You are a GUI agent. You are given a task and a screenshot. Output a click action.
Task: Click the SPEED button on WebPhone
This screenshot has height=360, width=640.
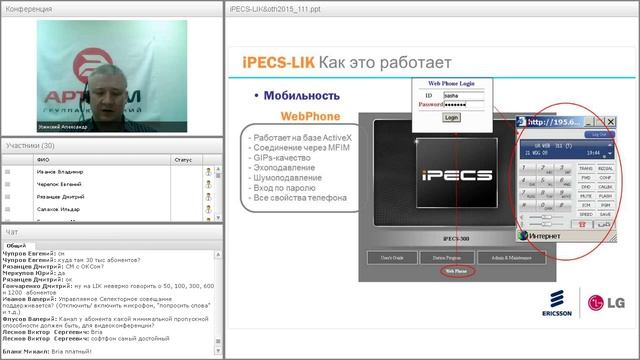[586, 214]
